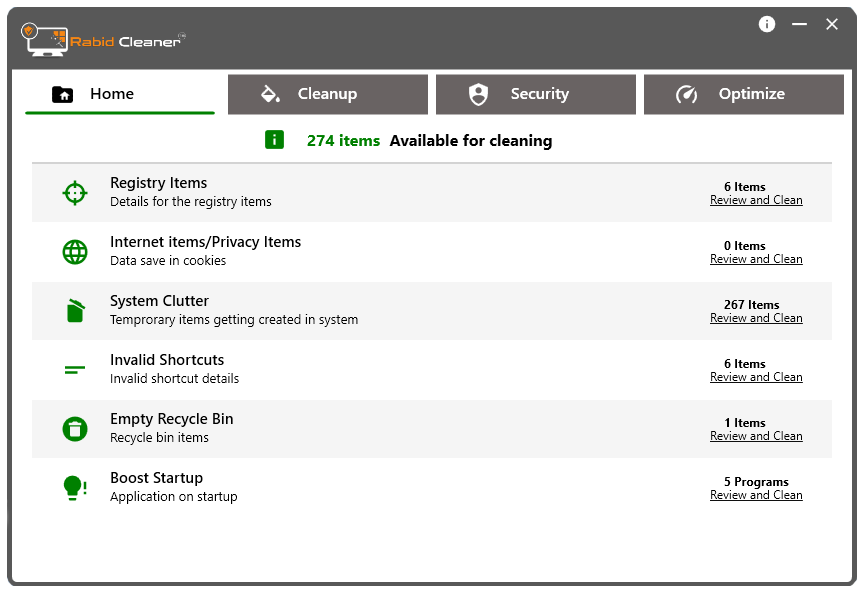This screenshot has width=863, height=590.
Task: Review and Clean Boost Startup programs
Action: 756,495
